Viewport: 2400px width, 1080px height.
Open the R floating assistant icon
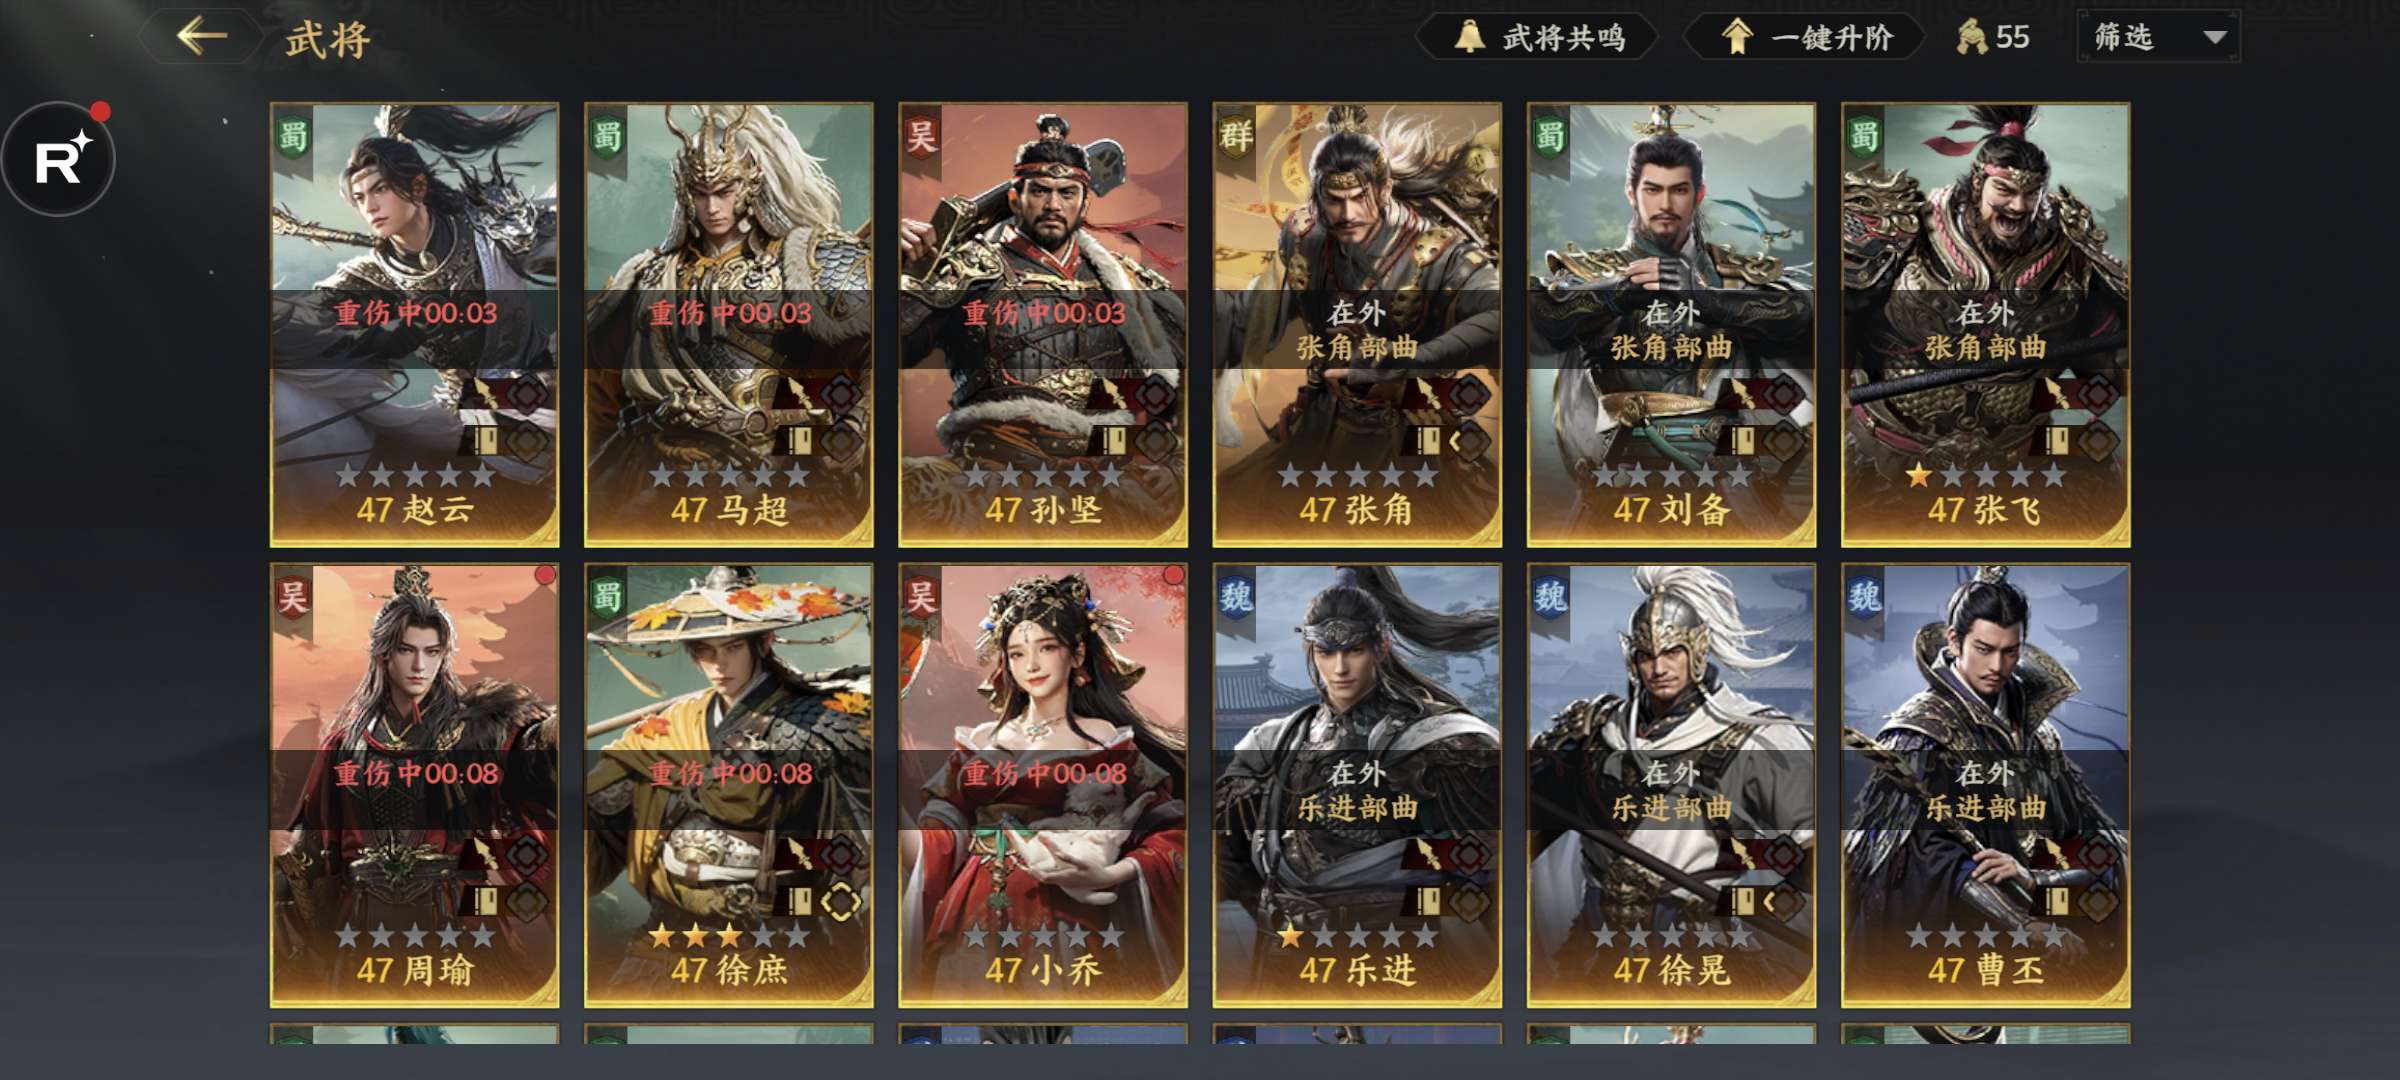coord(59,159)
